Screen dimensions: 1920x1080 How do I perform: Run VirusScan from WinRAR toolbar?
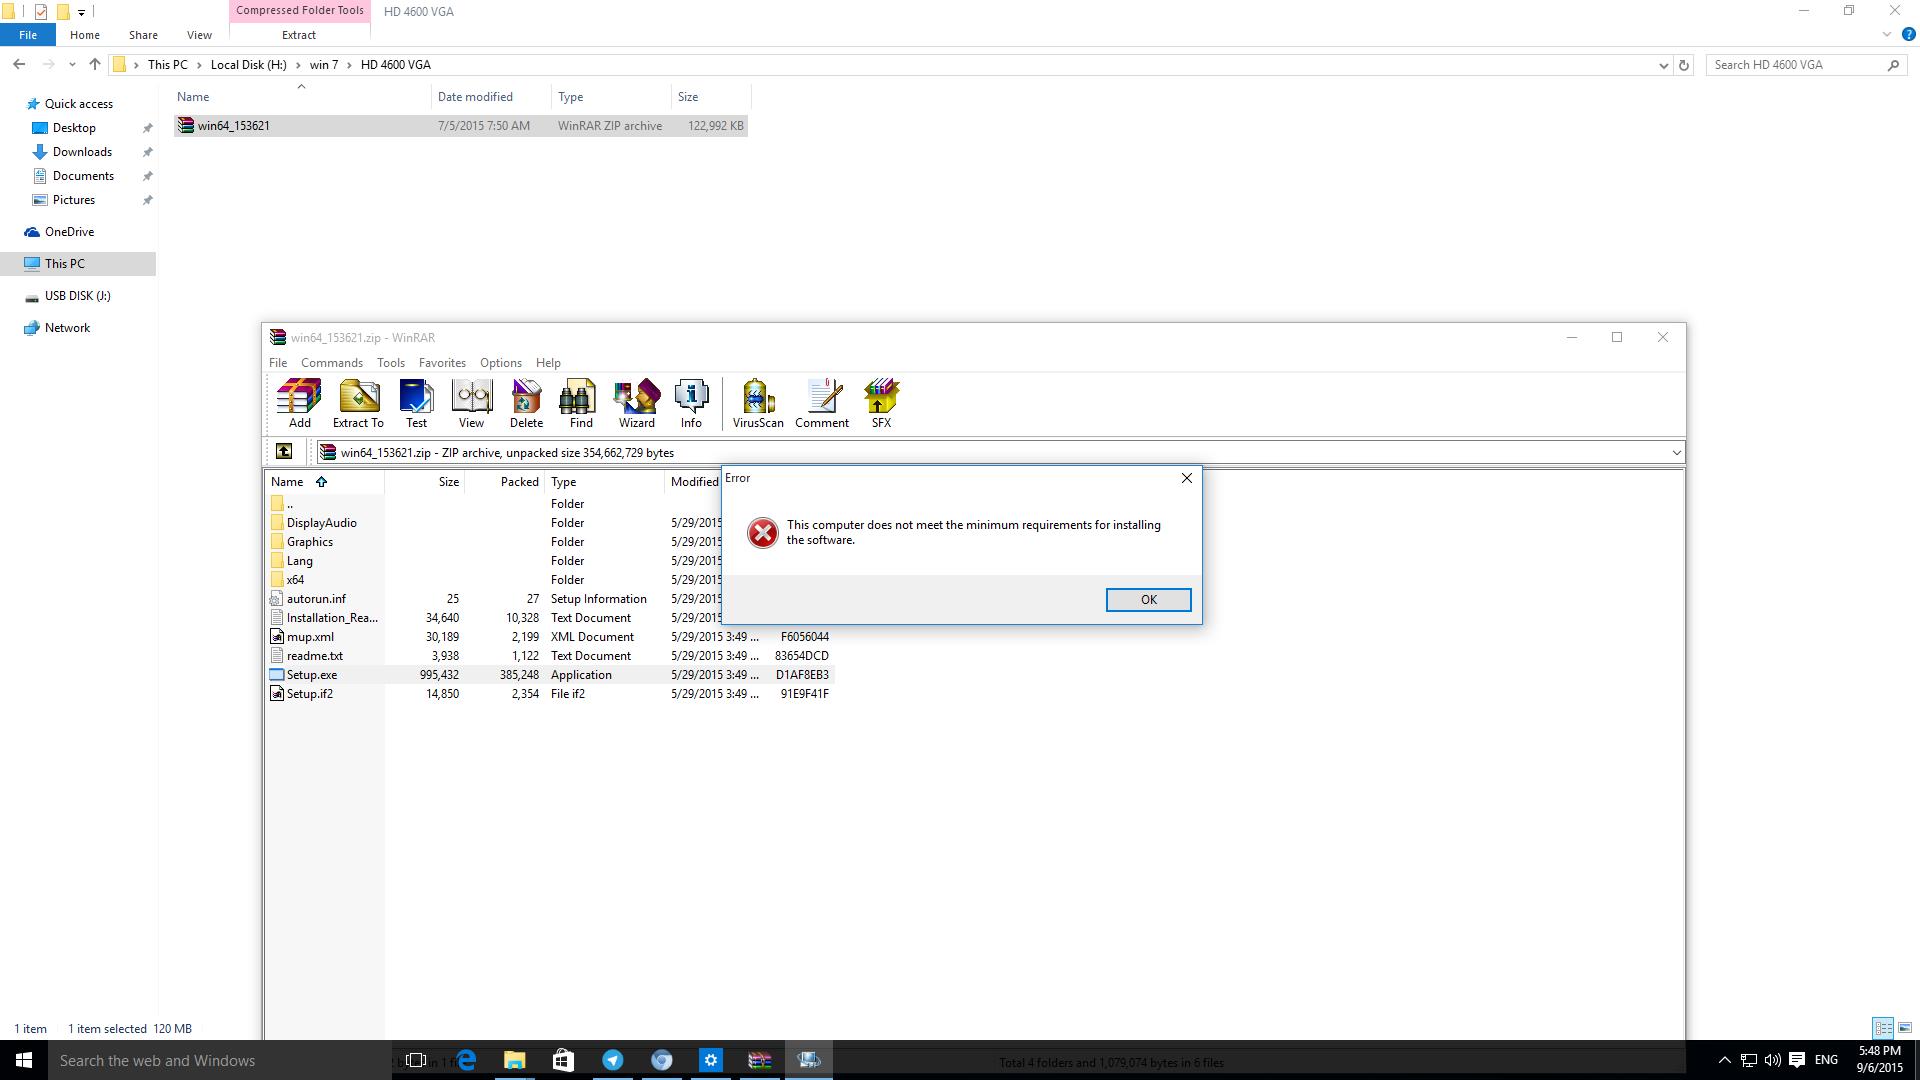pyautogui.click(x=758, y=404)
